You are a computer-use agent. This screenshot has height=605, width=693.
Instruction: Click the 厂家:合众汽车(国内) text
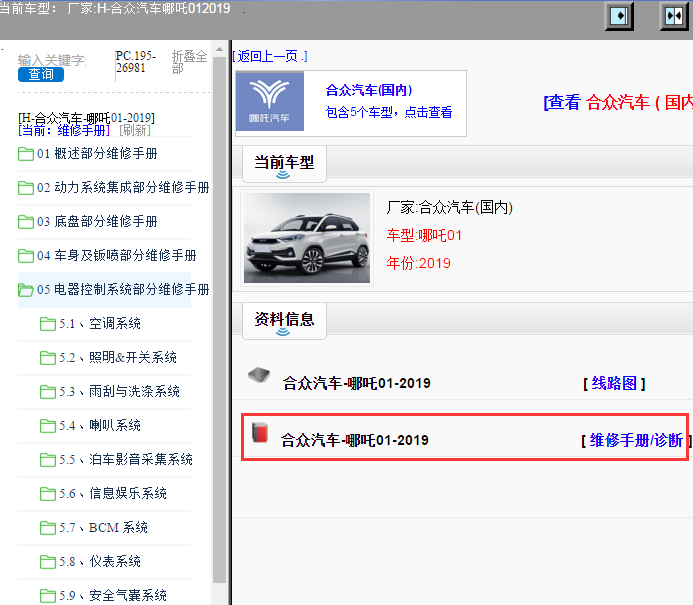point(449,207)
